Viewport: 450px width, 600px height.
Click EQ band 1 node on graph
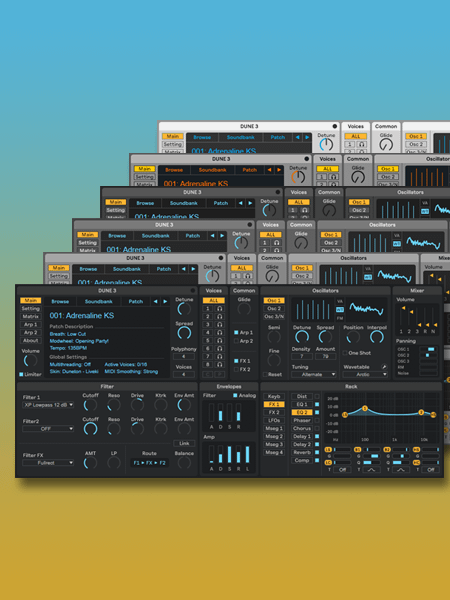click(x=365, y=409)
